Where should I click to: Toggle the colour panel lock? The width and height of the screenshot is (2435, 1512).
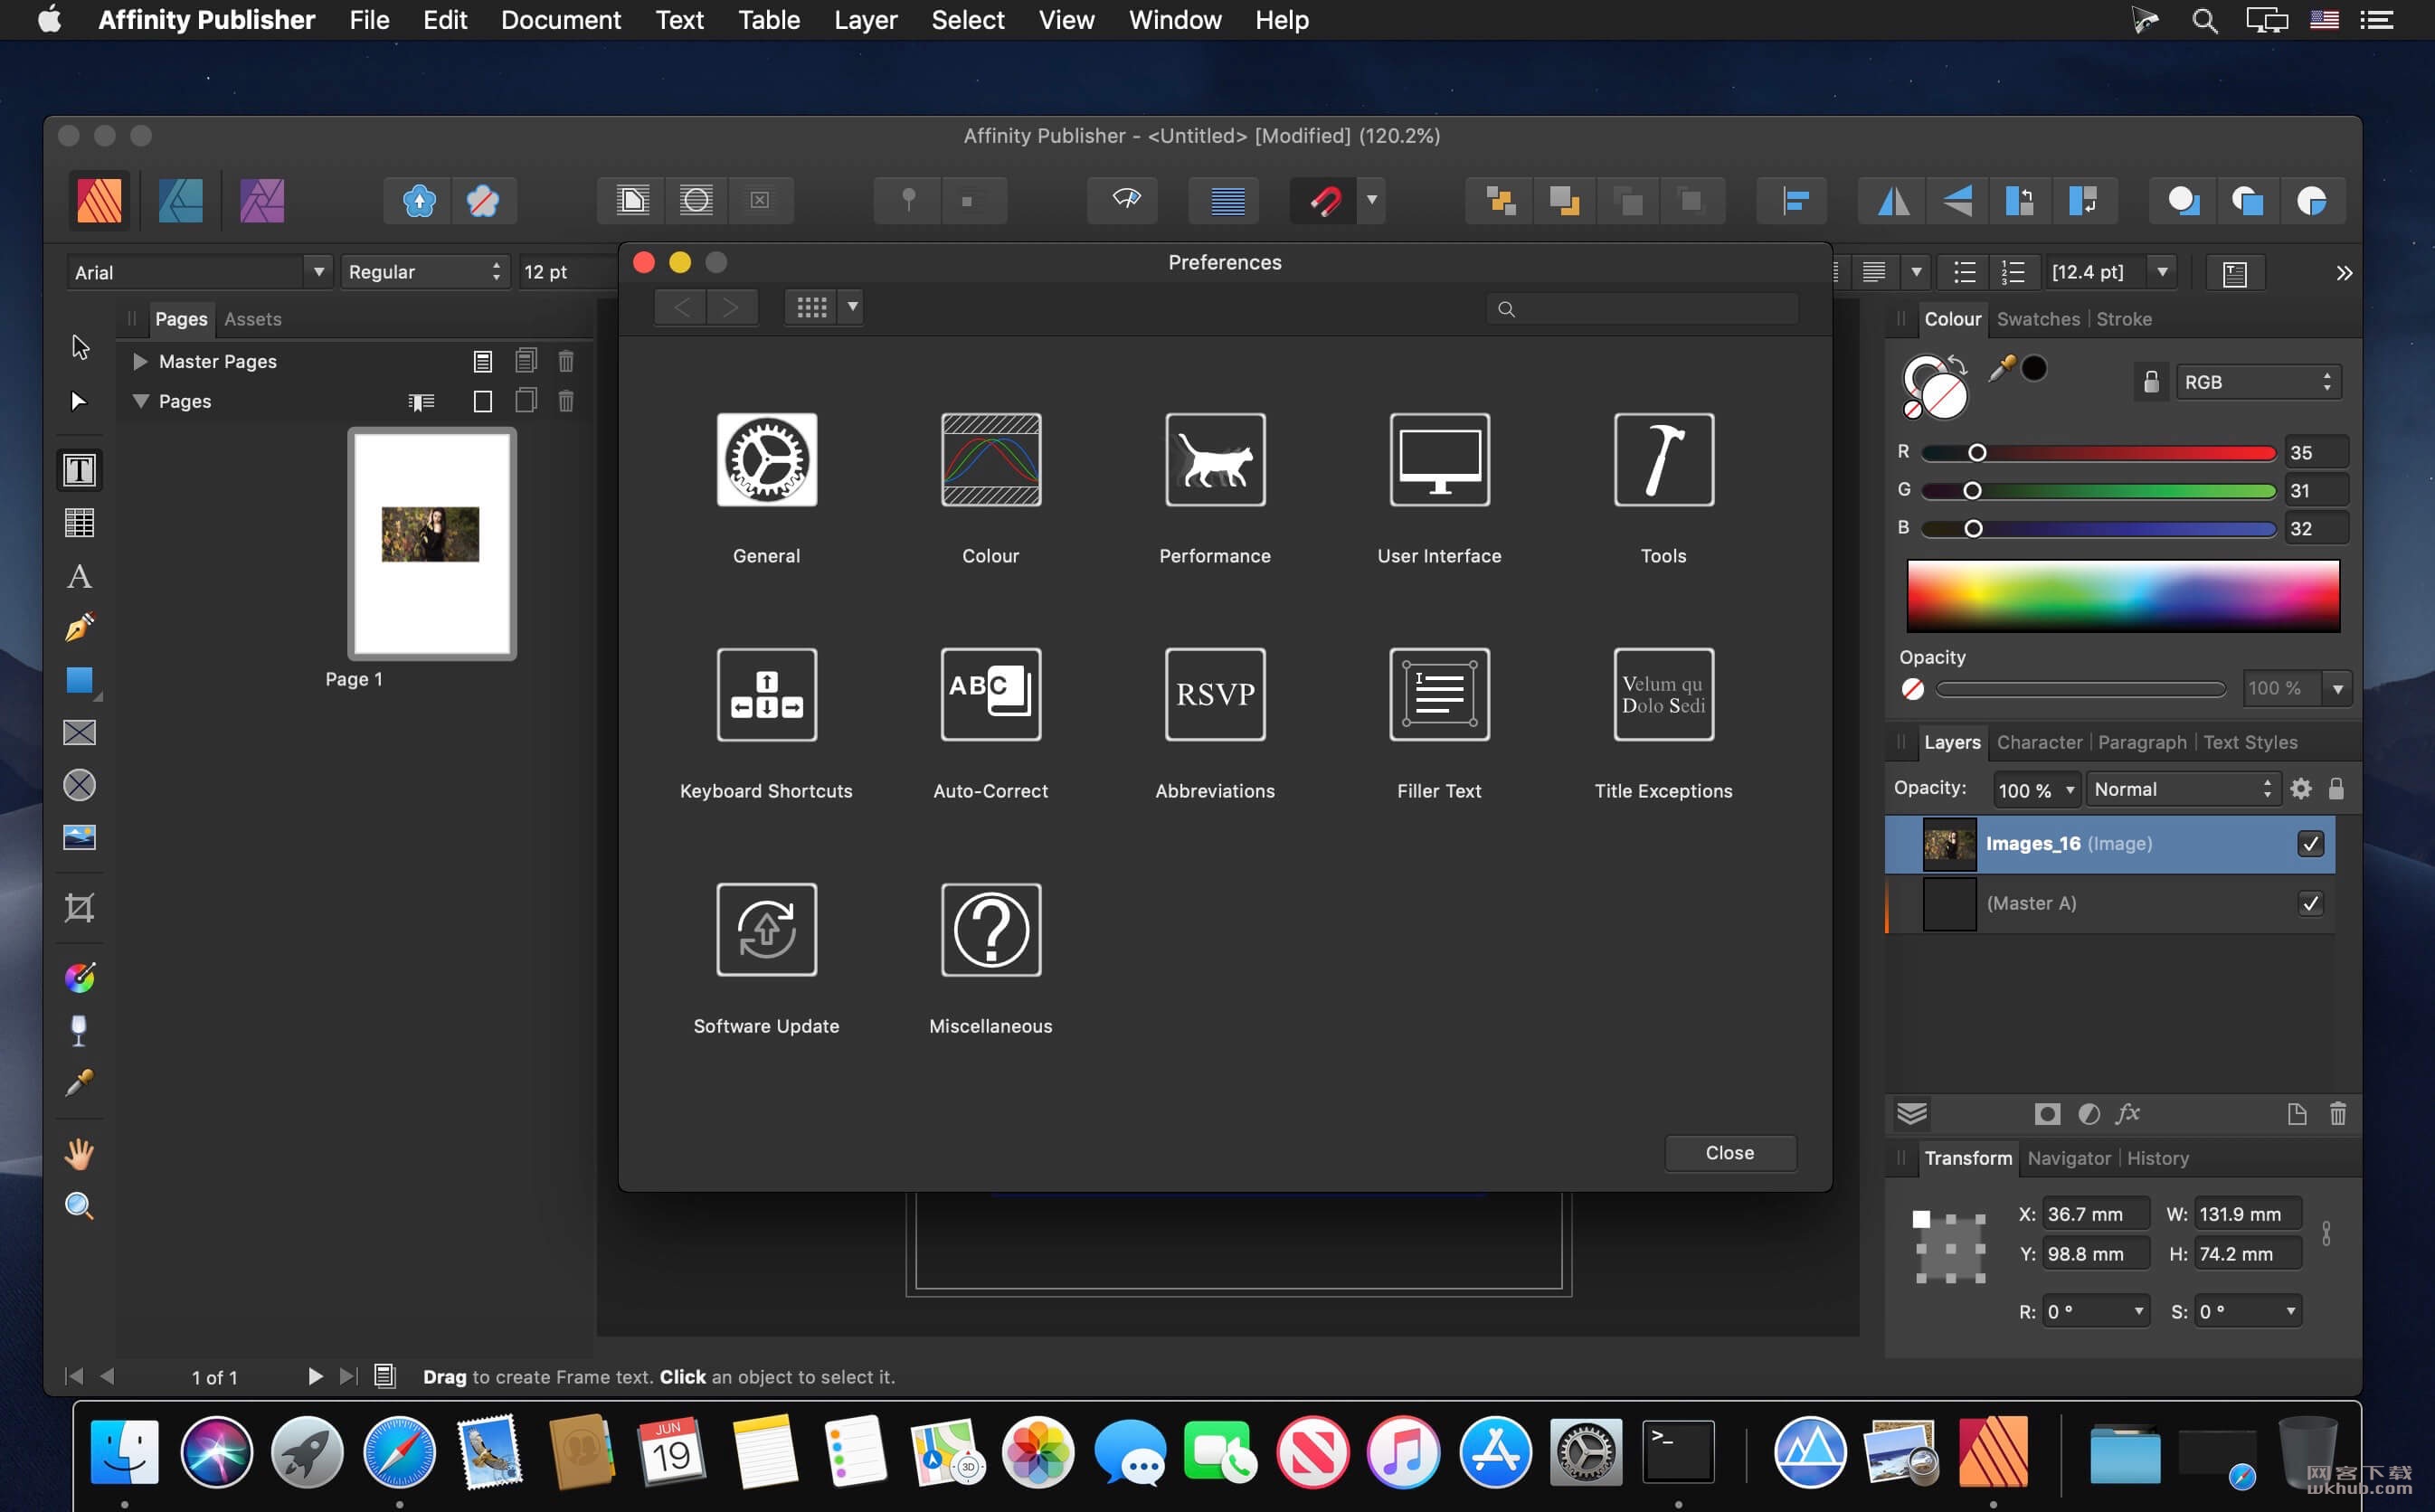coord(2150,382)
